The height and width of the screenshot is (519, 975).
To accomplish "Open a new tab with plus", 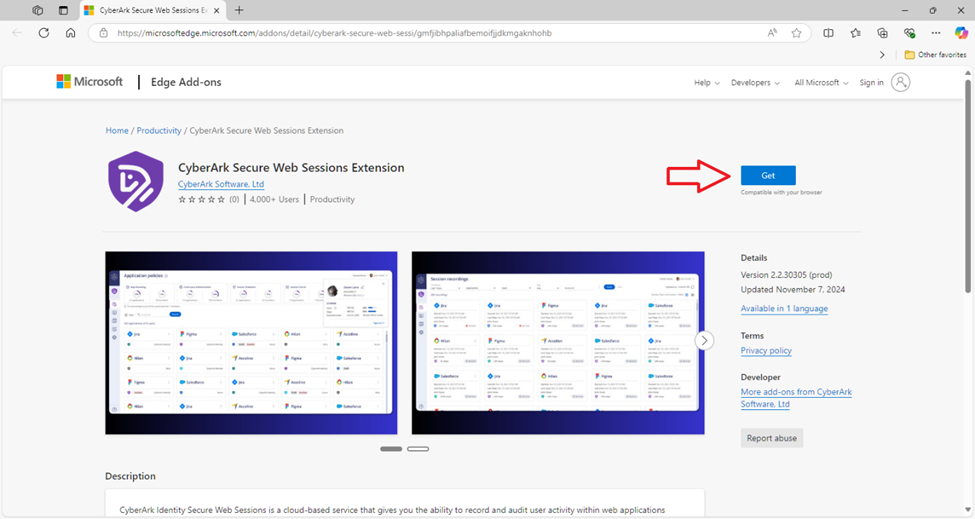I will [x=239, y=10].
